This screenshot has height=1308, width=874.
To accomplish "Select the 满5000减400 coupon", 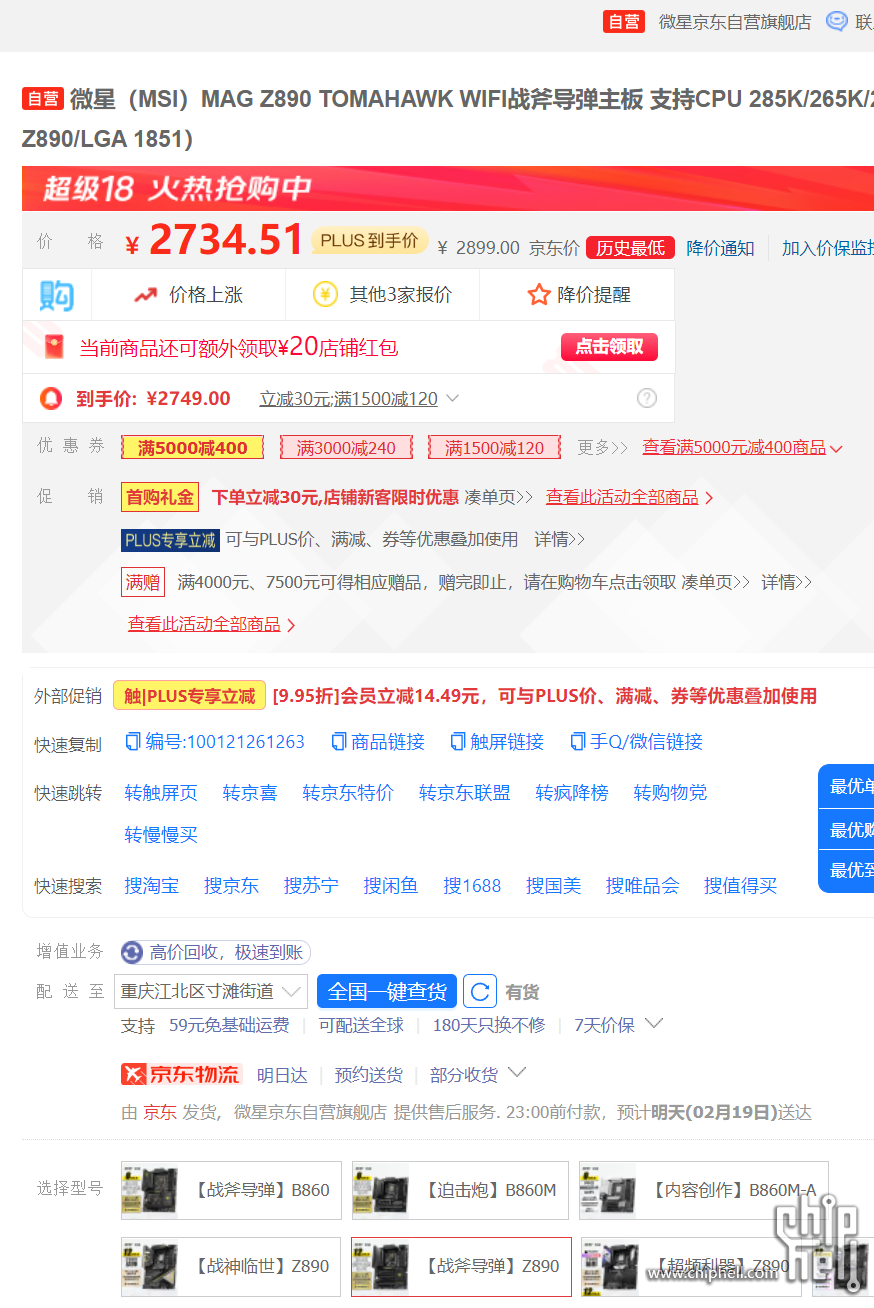I will tap(192, 448).
